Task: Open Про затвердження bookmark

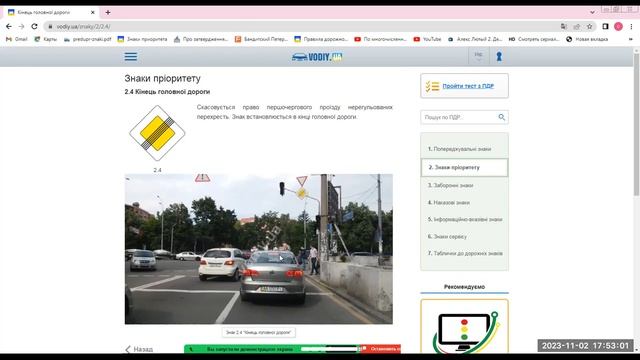Action: point(201,39)
